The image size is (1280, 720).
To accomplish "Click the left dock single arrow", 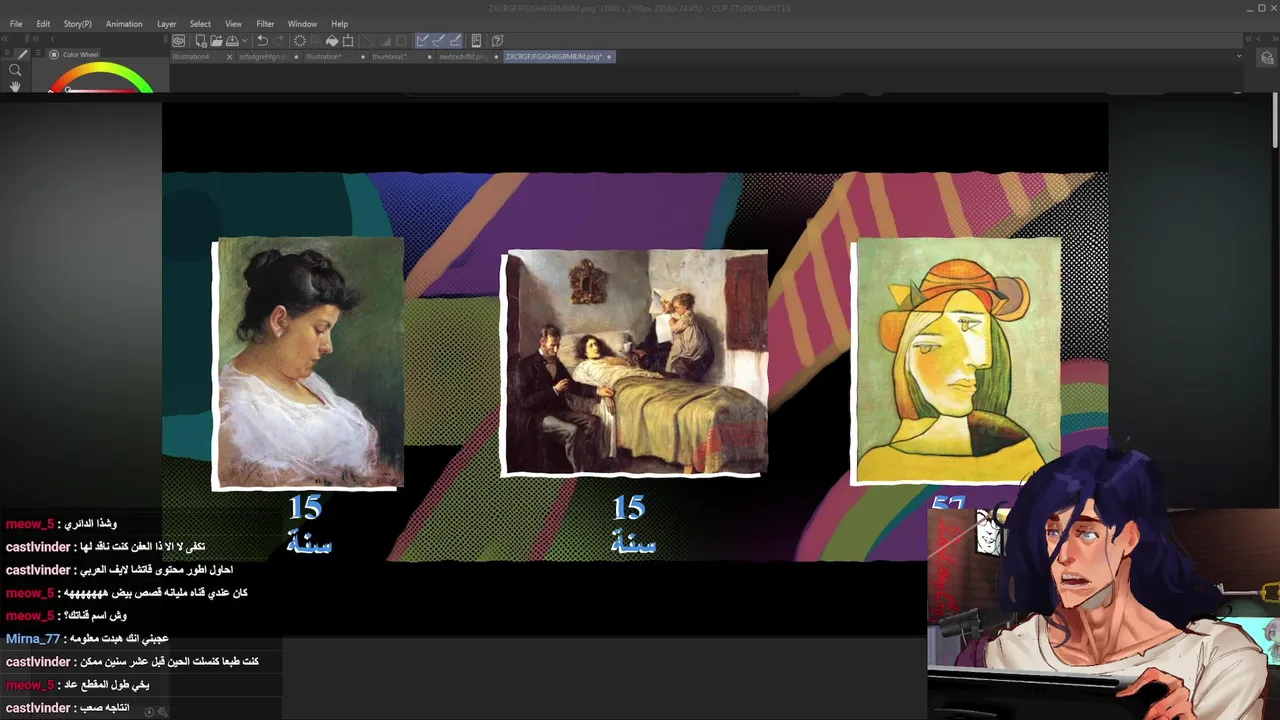I will 53,39.
